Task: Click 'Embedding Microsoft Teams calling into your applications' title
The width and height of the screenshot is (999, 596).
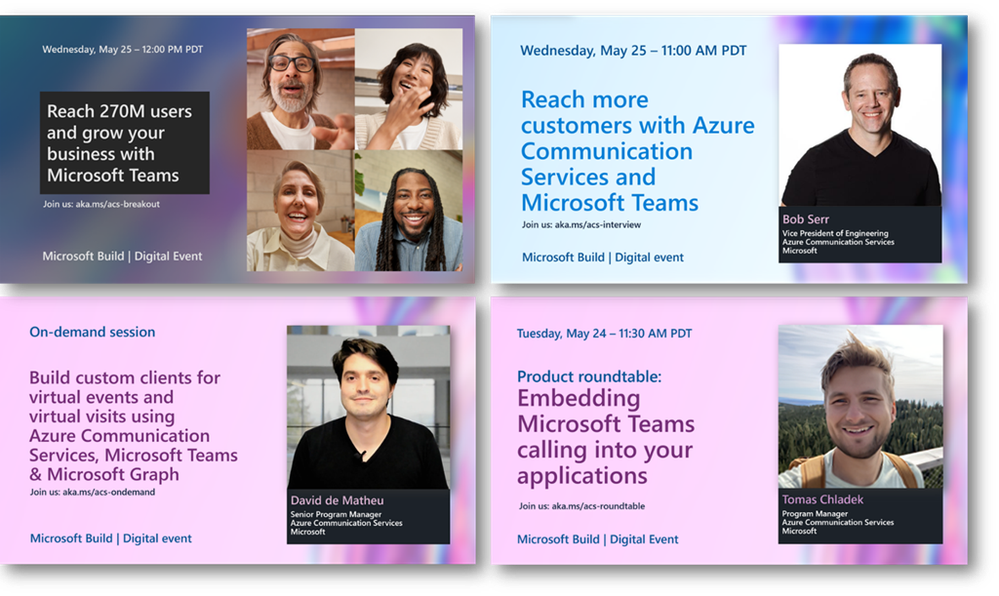Action: pyautogui.click(x=606, y=437)
